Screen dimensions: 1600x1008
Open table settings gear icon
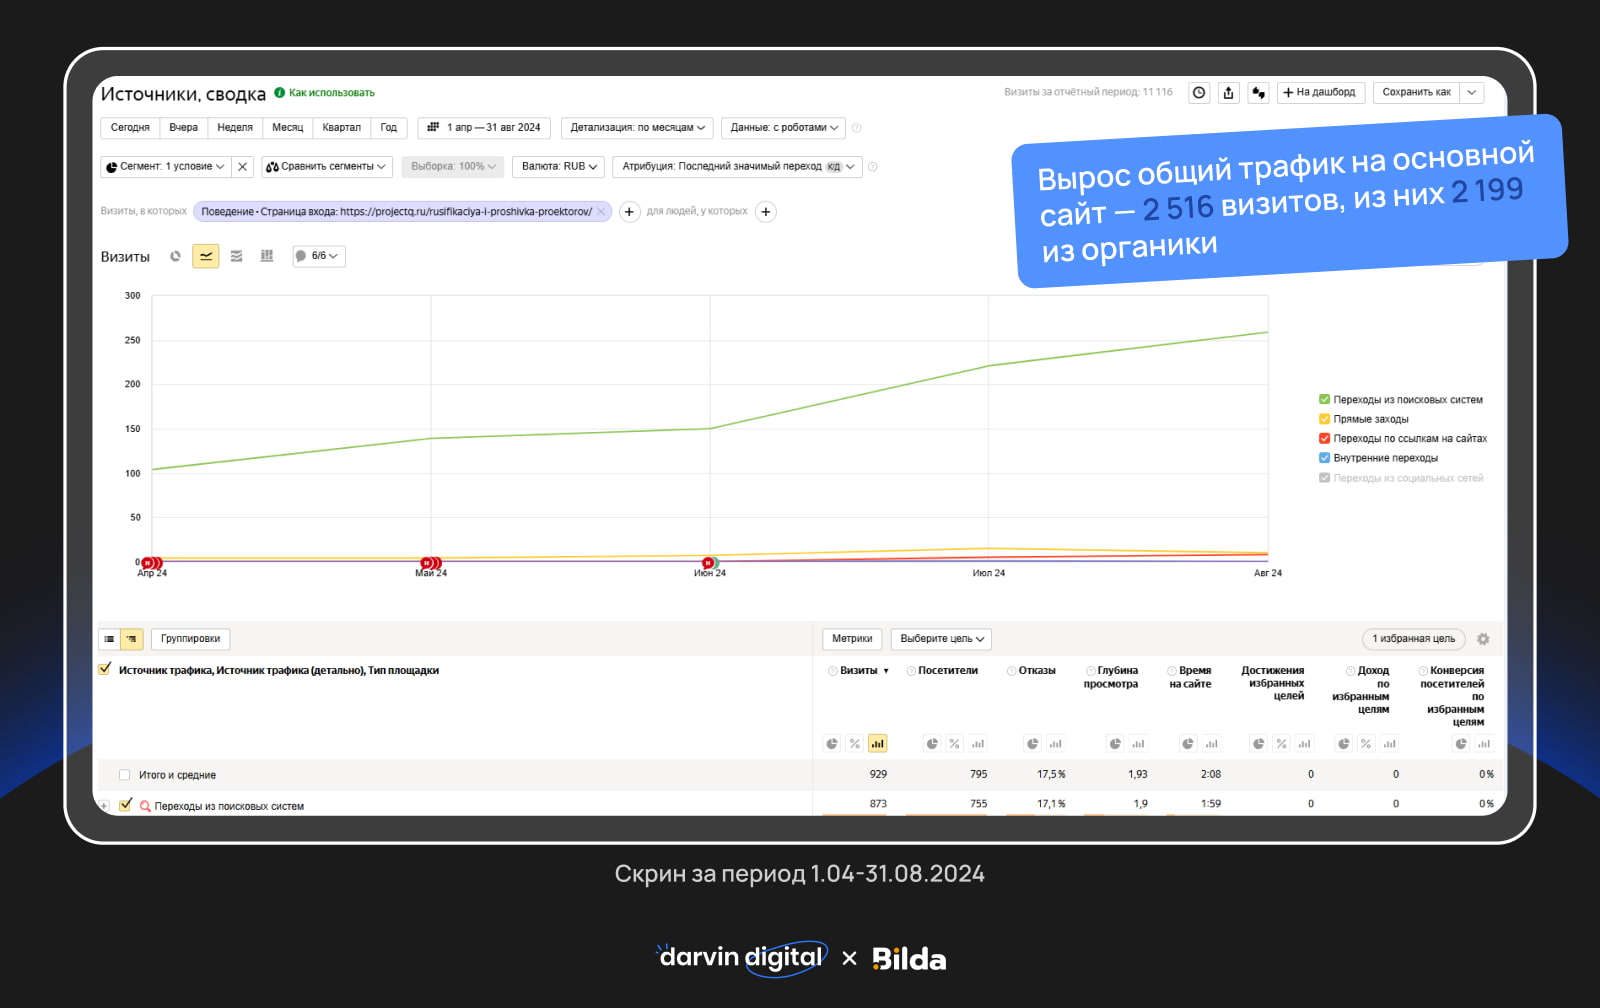pyautogui.click(x=1483, y=639)
